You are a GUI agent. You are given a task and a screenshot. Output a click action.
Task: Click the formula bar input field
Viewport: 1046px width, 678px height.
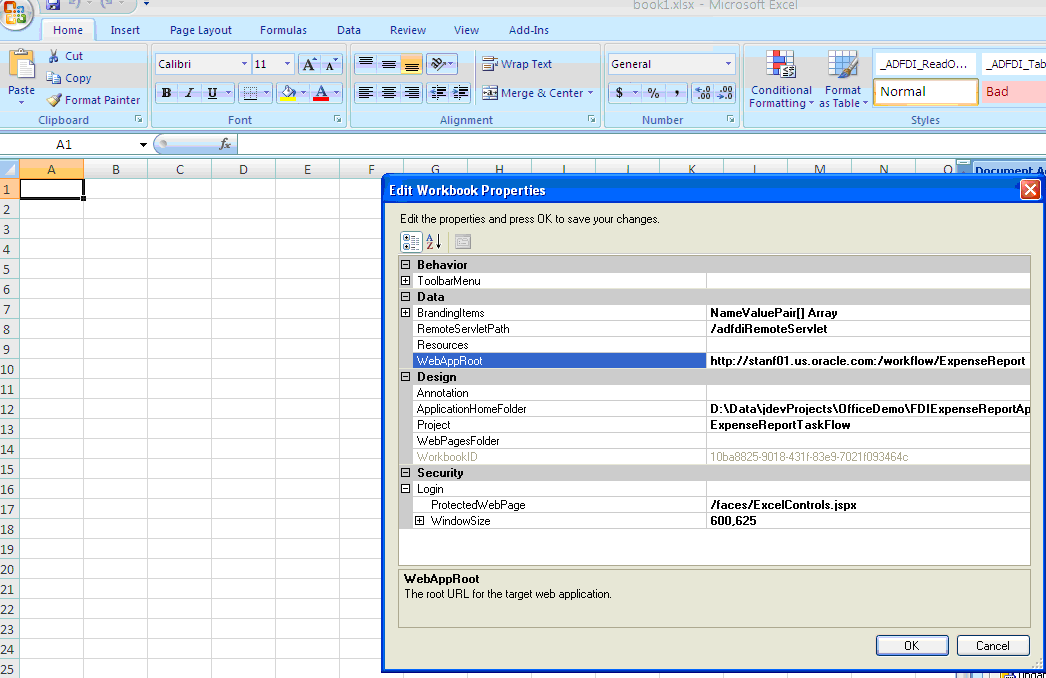tap(641, 144)
